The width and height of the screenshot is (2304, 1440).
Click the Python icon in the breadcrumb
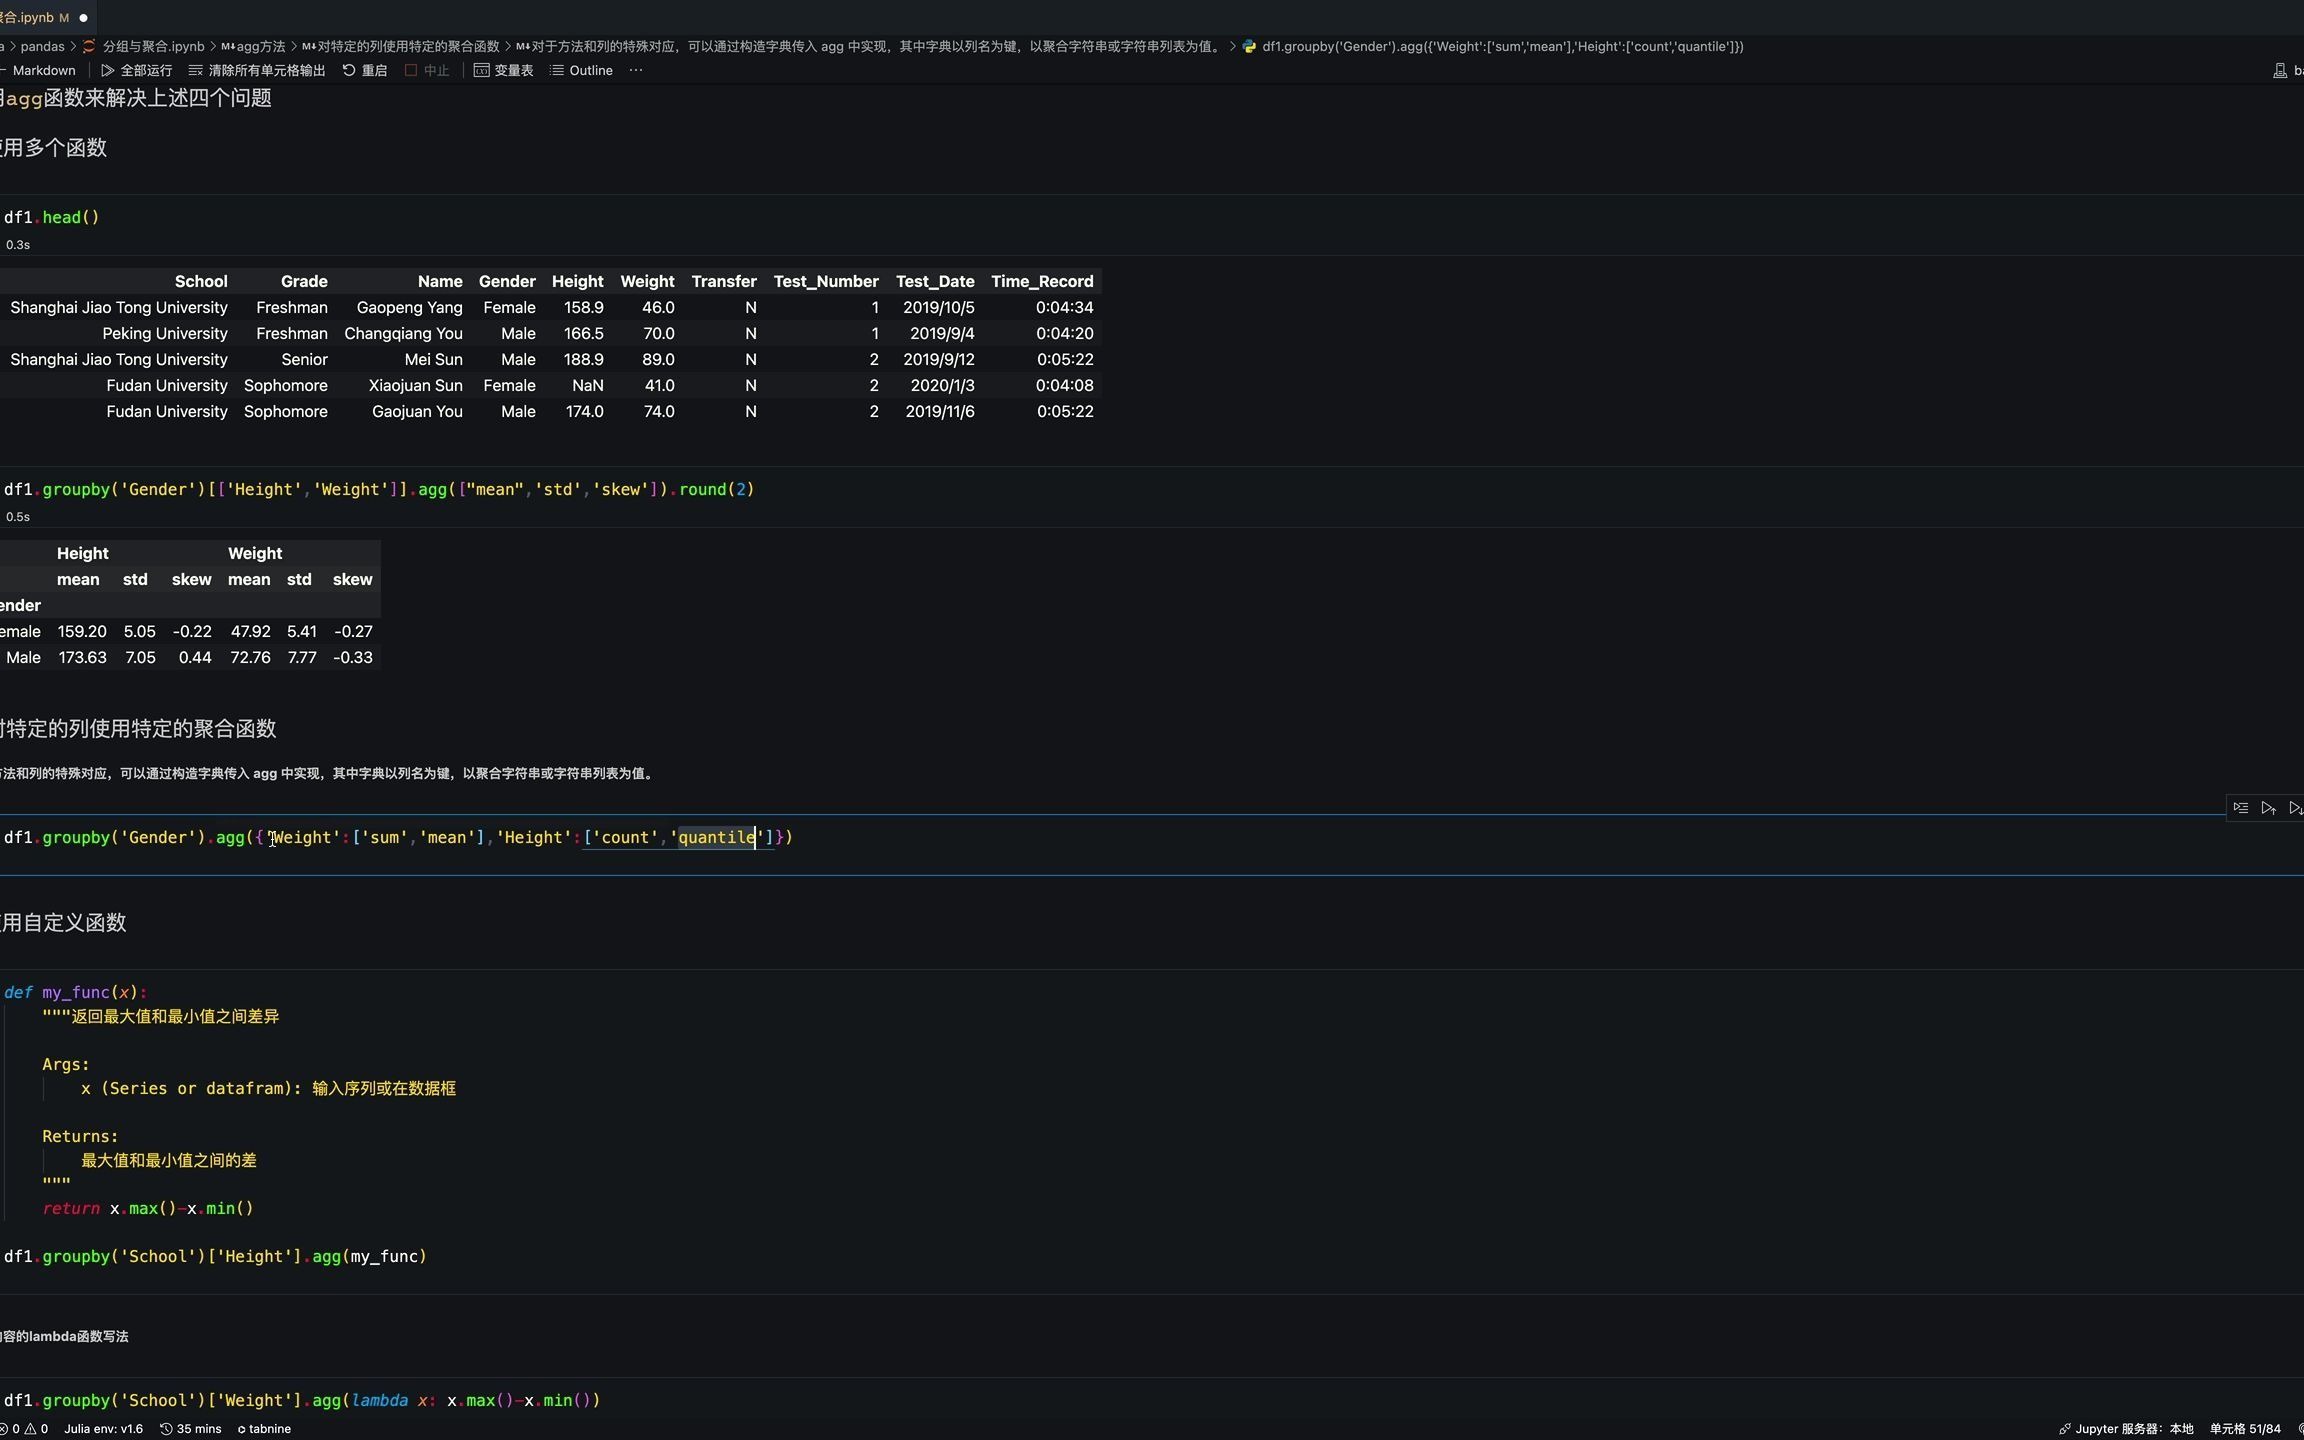coord(1249,46)
